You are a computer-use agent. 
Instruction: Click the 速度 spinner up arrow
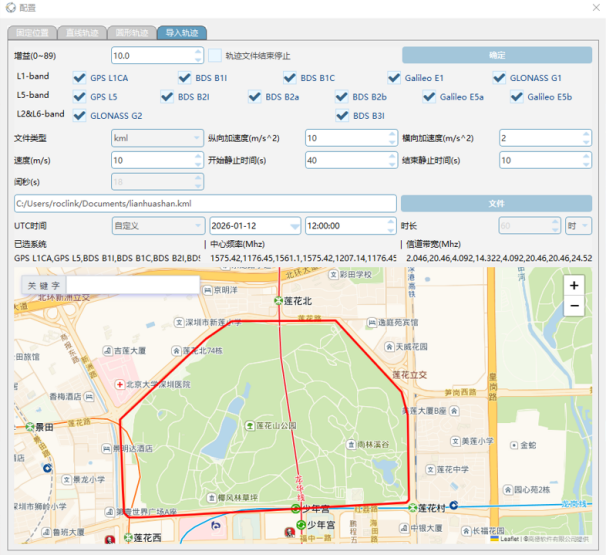(x=198, y=156)
